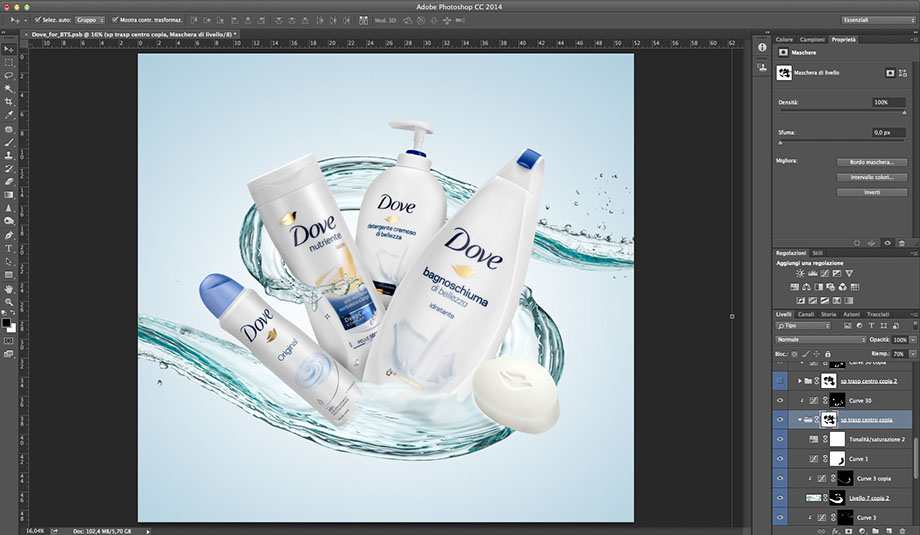Screen dimensions: 920x535
Task: Select the Dodge tool
Action: click(8, 221)
